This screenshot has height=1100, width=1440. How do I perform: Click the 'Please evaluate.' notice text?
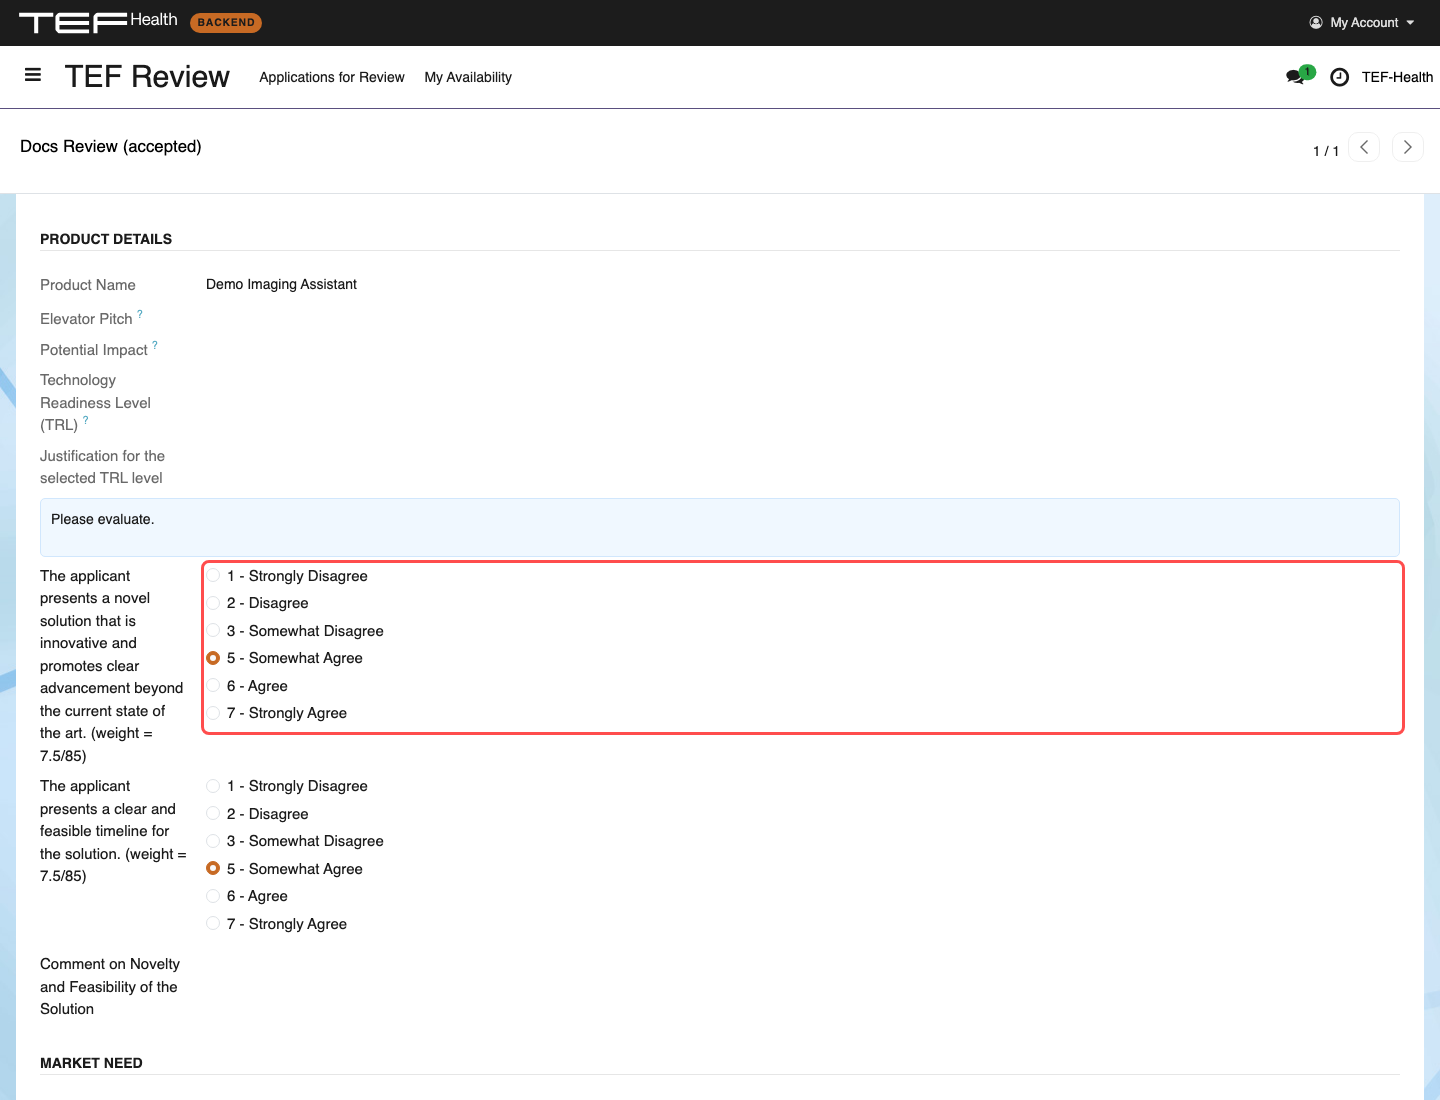[x=103, y=519]
